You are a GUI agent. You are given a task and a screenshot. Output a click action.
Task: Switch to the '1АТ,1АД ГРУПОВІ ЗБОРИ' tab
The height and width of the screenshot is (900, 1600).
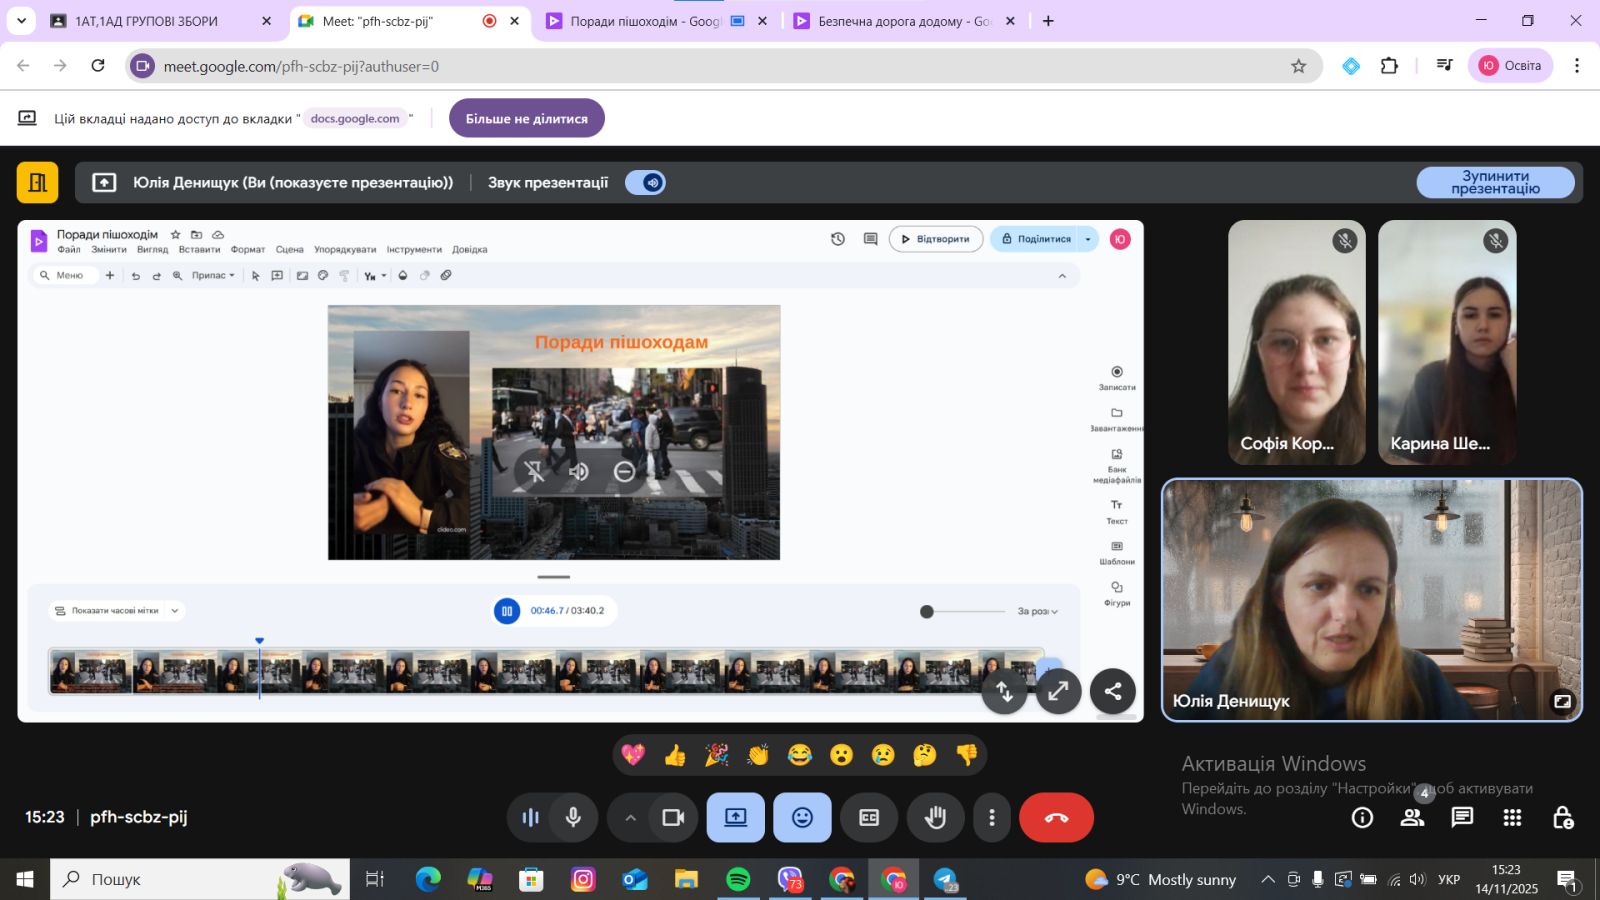point(146,21)
